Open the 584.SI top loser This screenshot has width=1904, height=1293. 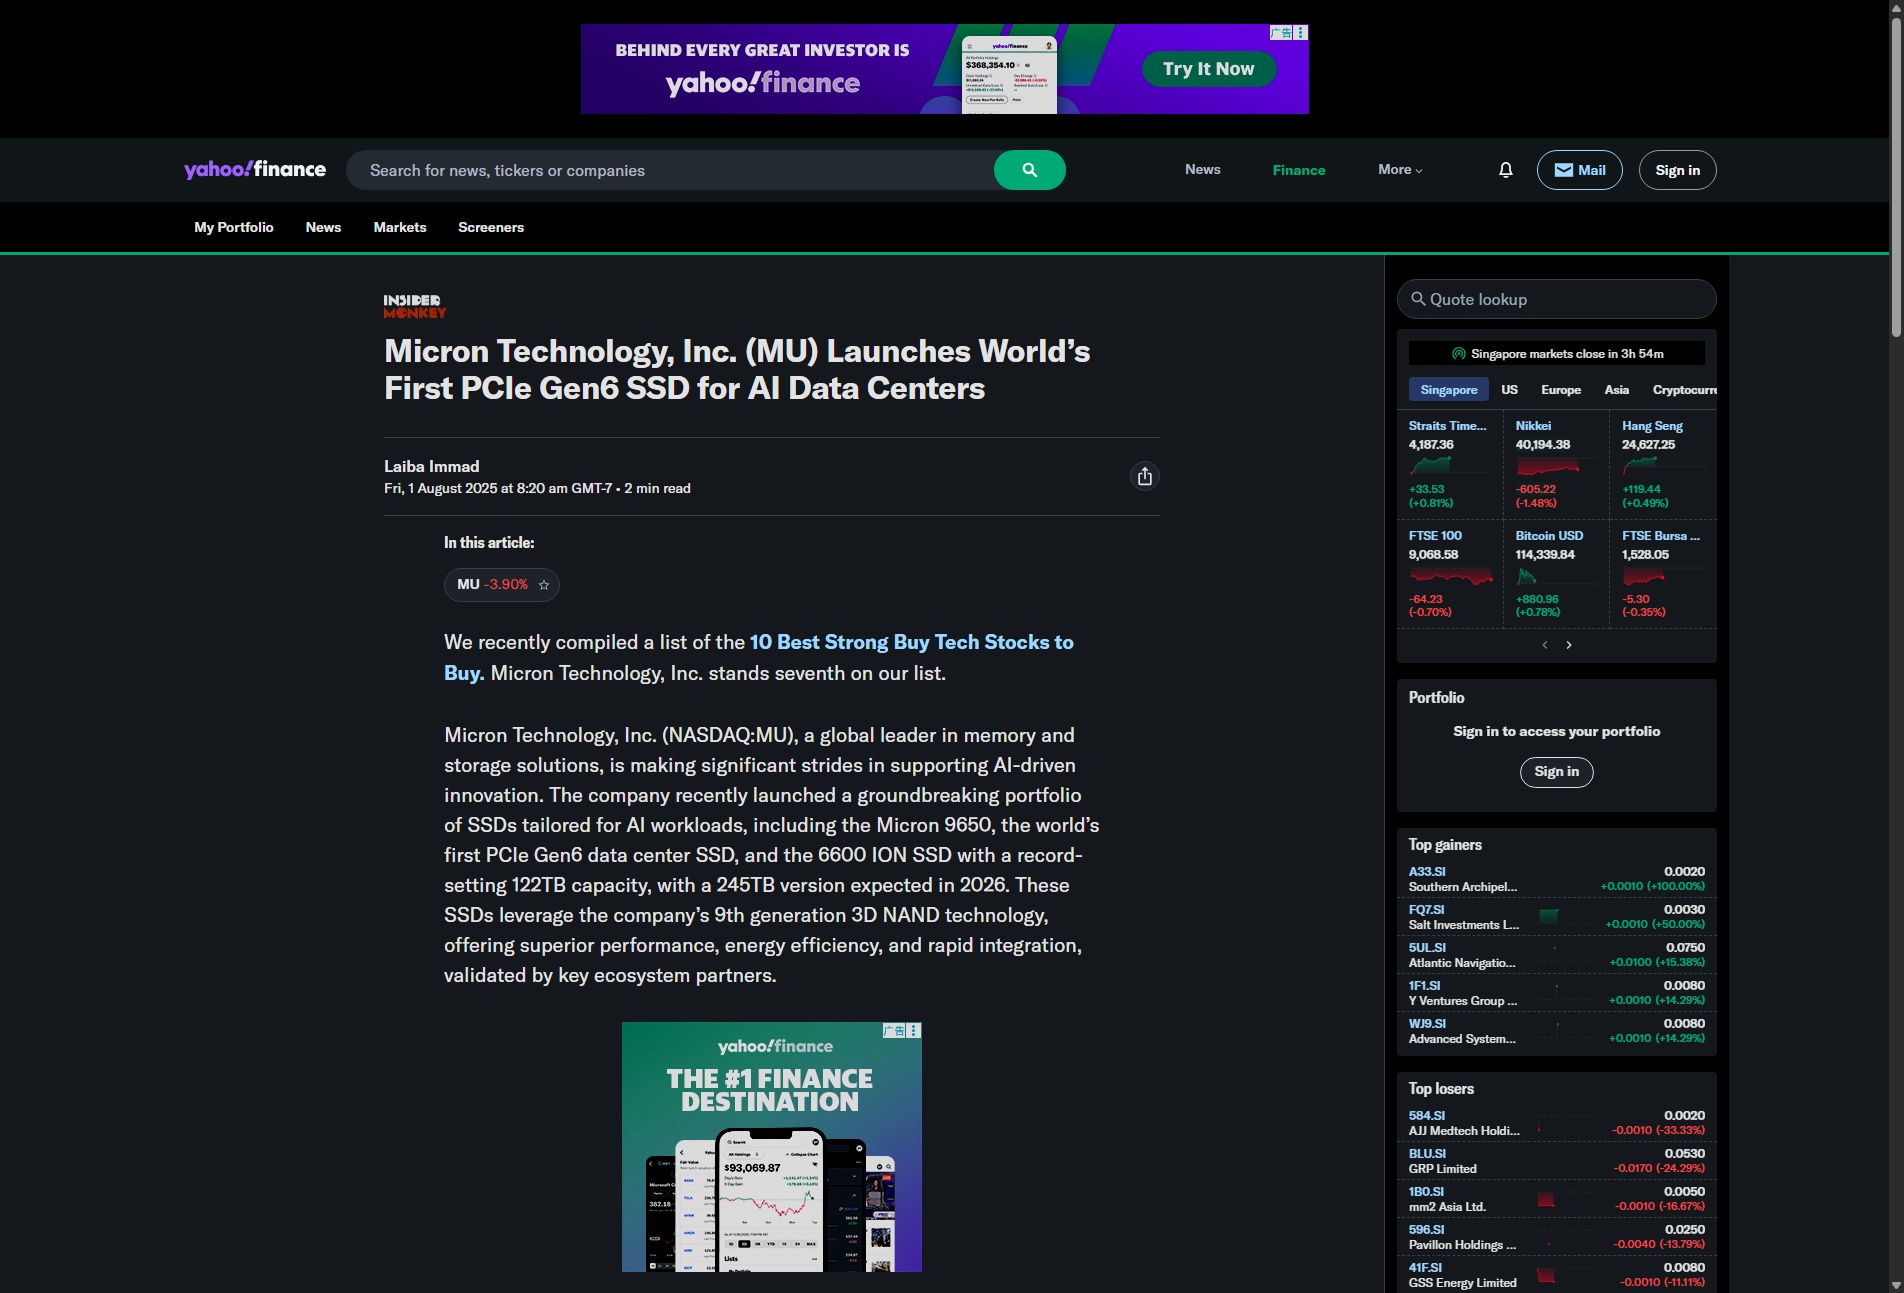pos(1556,1123)
